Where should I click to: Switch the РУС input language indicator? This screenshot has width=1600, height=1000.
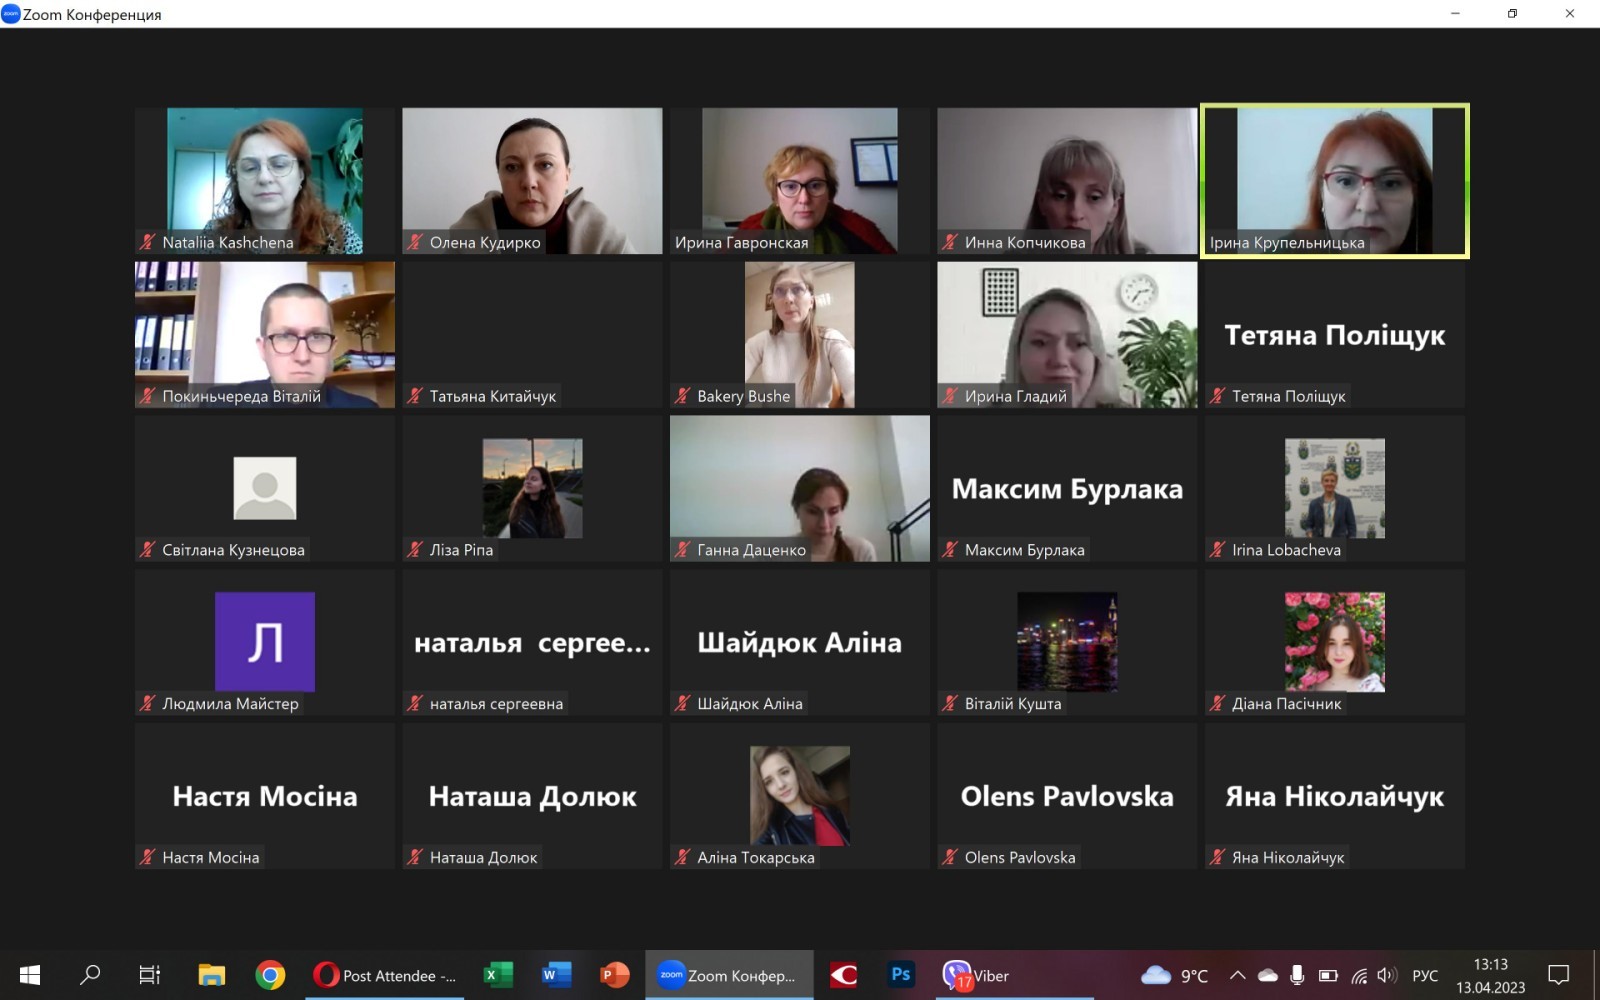(1424, 975)
